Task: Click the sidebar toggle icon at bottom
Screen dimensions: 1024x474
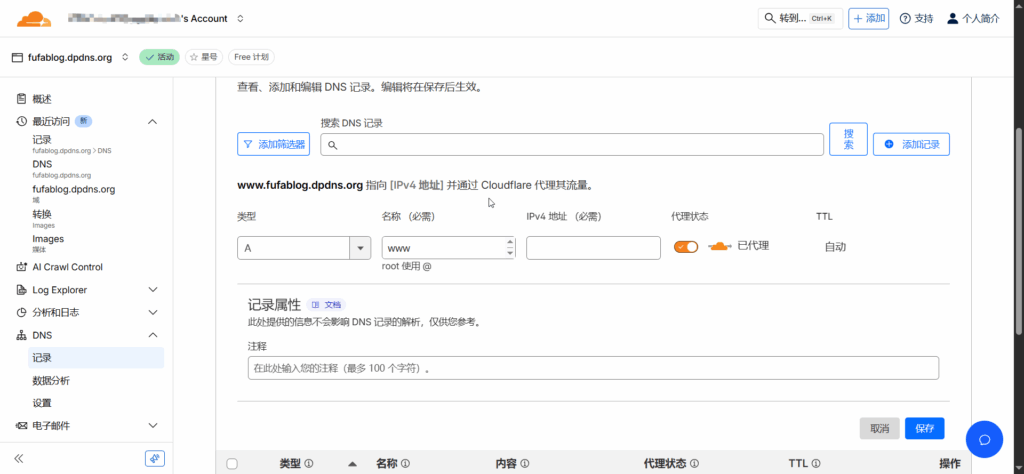Action: [x=154, y=458]
